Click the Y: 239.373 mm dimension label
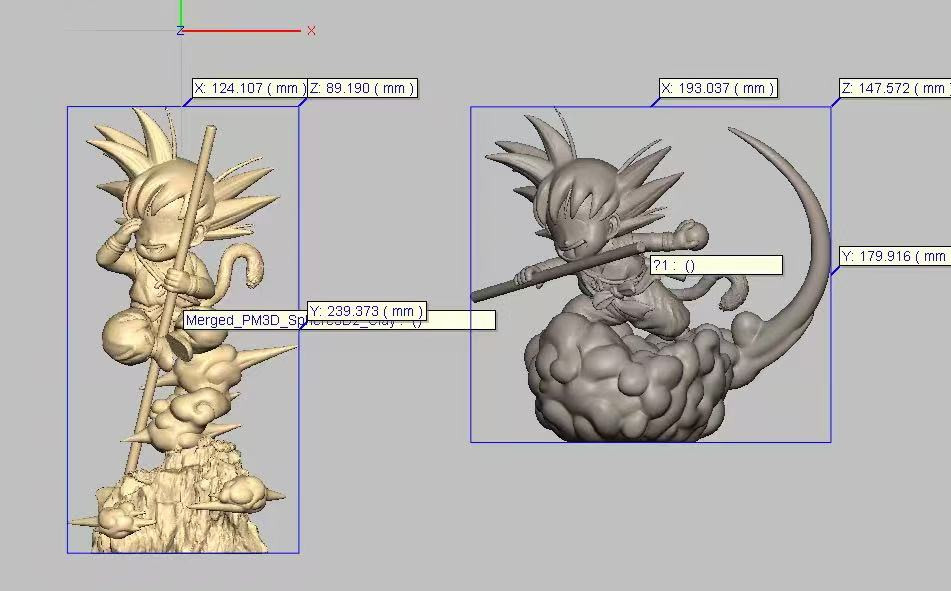Screen dimensions: 951x591 coord(366,311)
